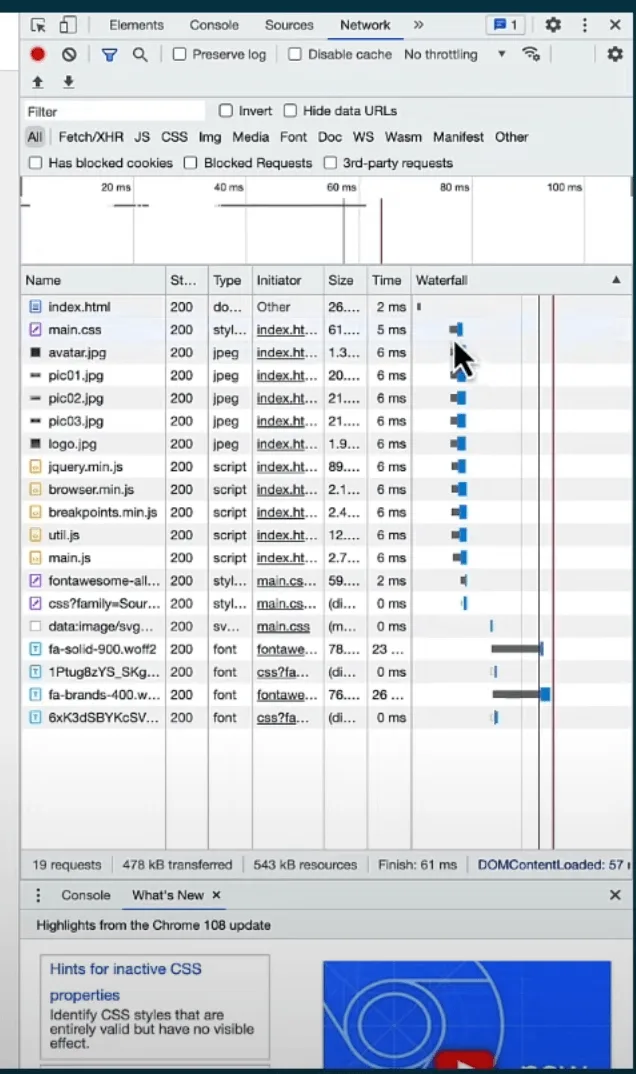
Task: Switch to the Sources tab
Action: [x=289, y=25]
